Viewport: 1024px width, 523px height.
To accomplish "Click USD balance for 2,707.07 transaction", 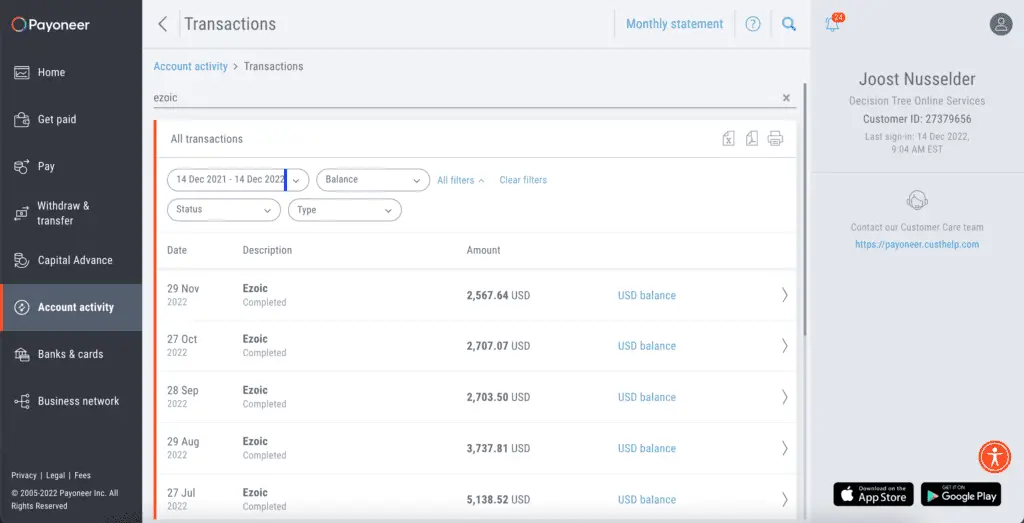I will pyautogui.click(x=647, y=346).
